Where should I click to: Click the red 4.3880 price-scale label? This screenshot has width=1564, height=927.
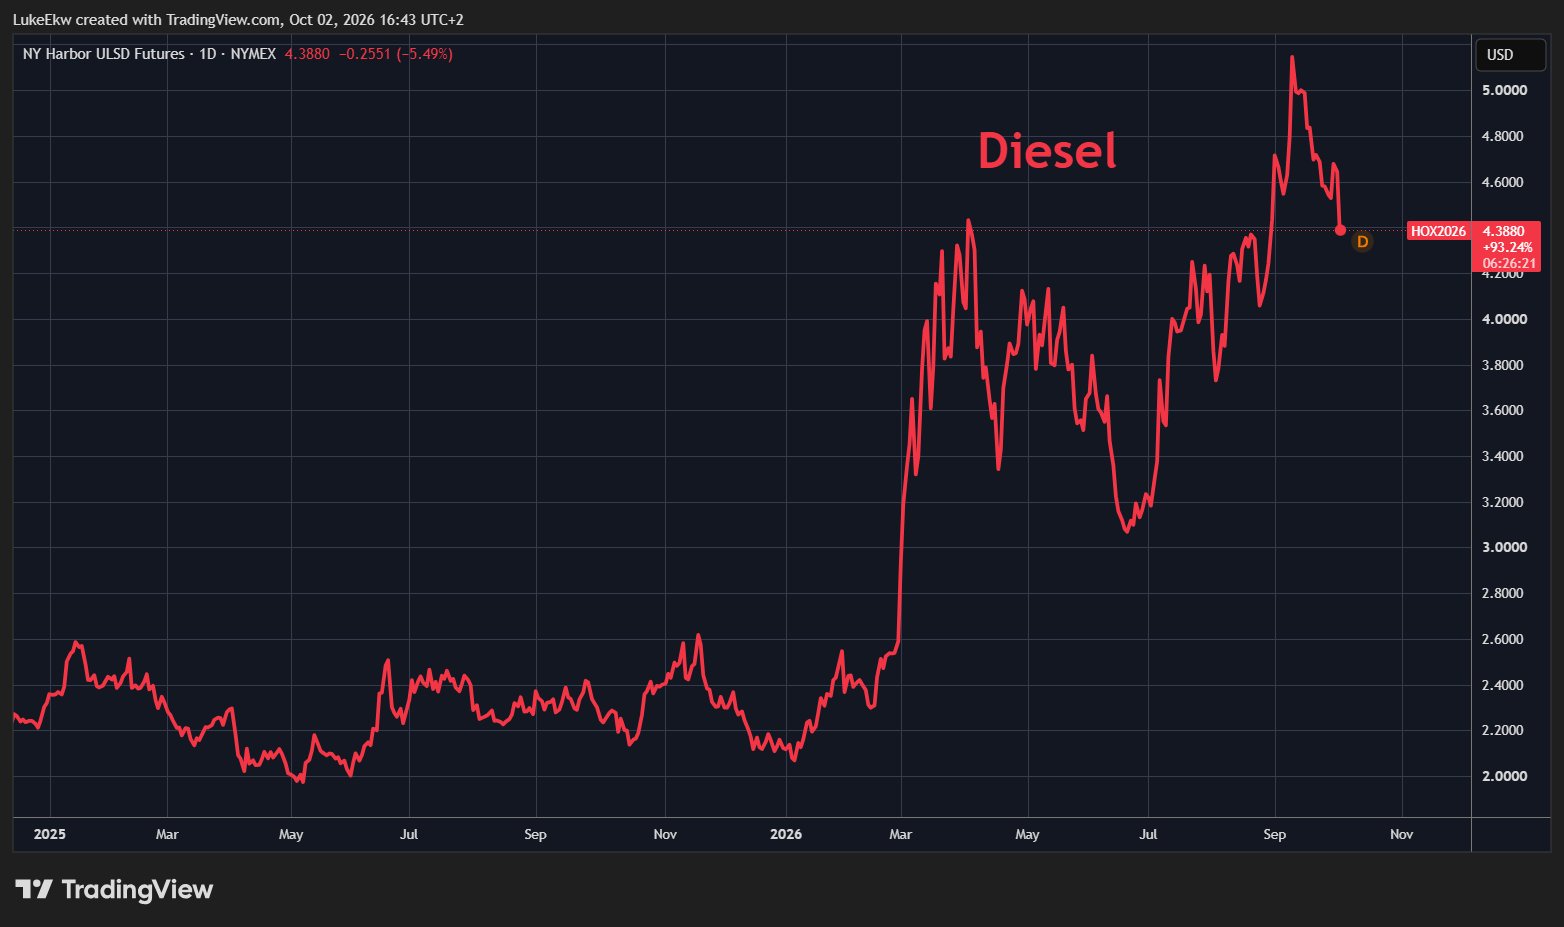[x=1504, y=231]
